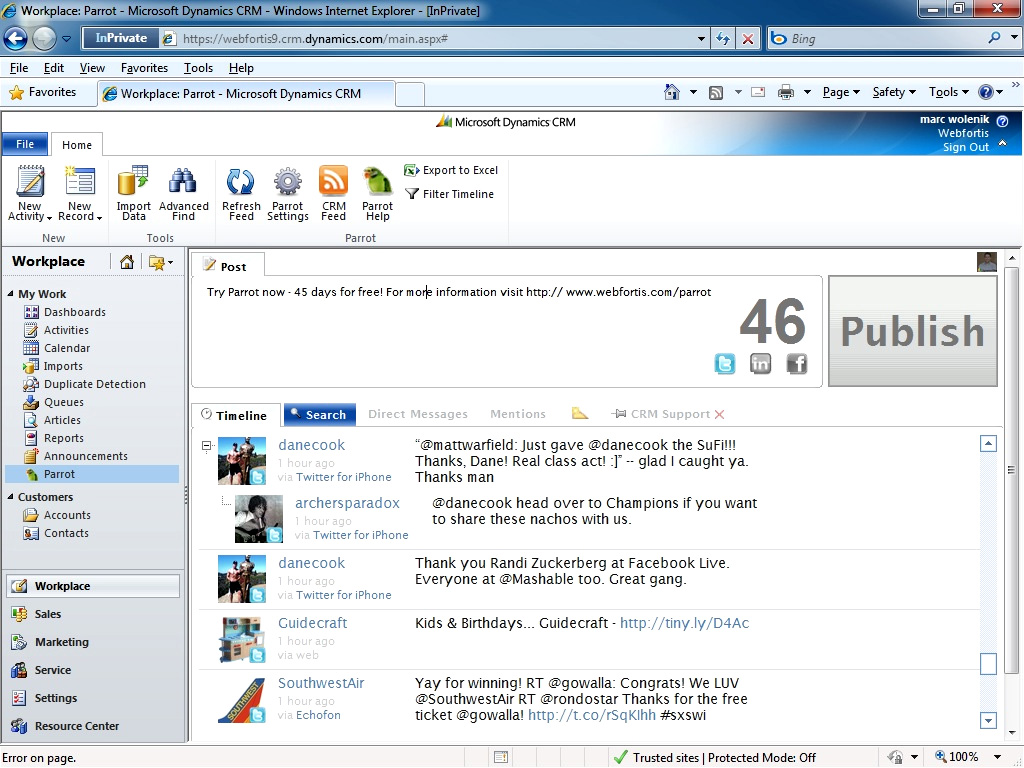Viewport: 1024px width, 768px height.
Task: Go back with the browser Back button
Action: tap(16, 39)
